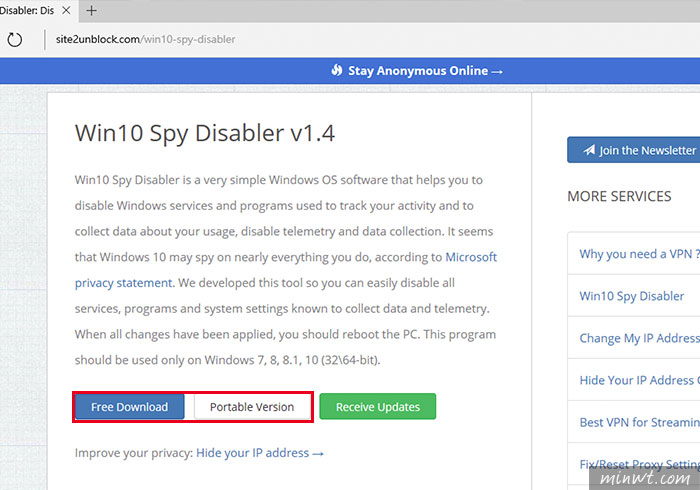
Task: Open the Change My IP Address link
Action: (x=639, y=338)
